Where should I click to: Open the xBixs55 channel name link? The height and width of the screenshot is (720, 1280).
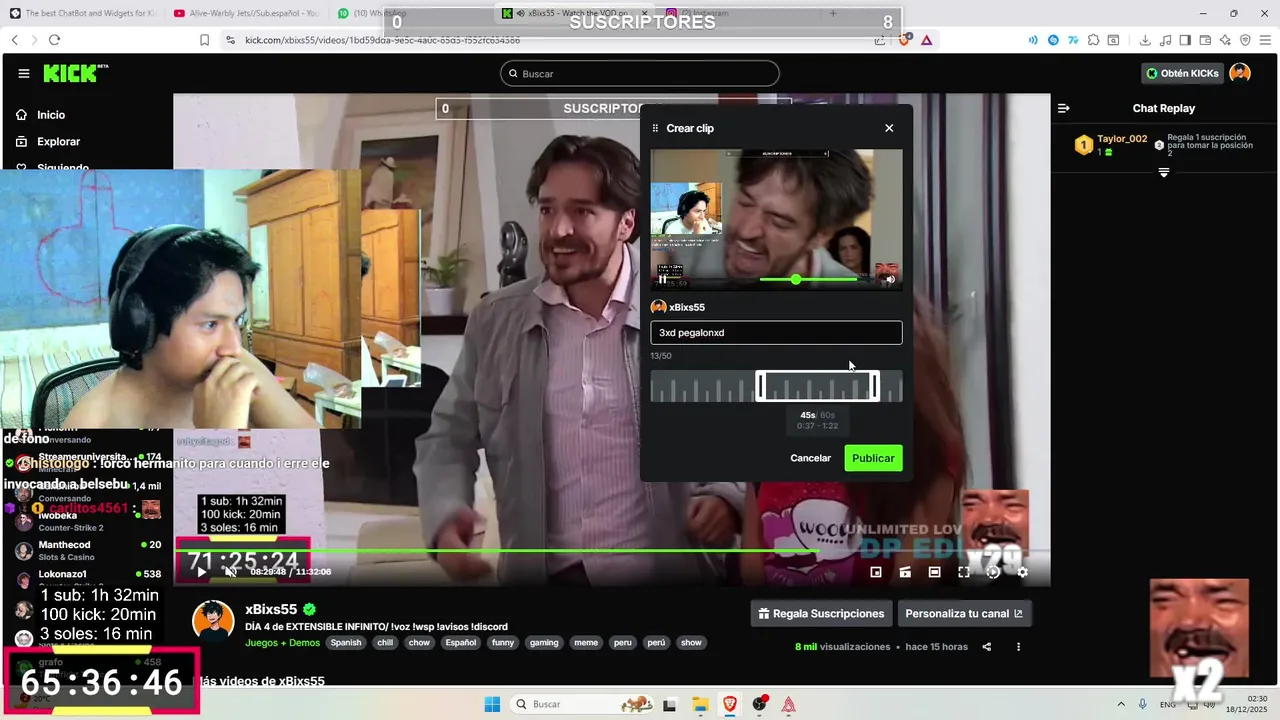pos(271,609)
